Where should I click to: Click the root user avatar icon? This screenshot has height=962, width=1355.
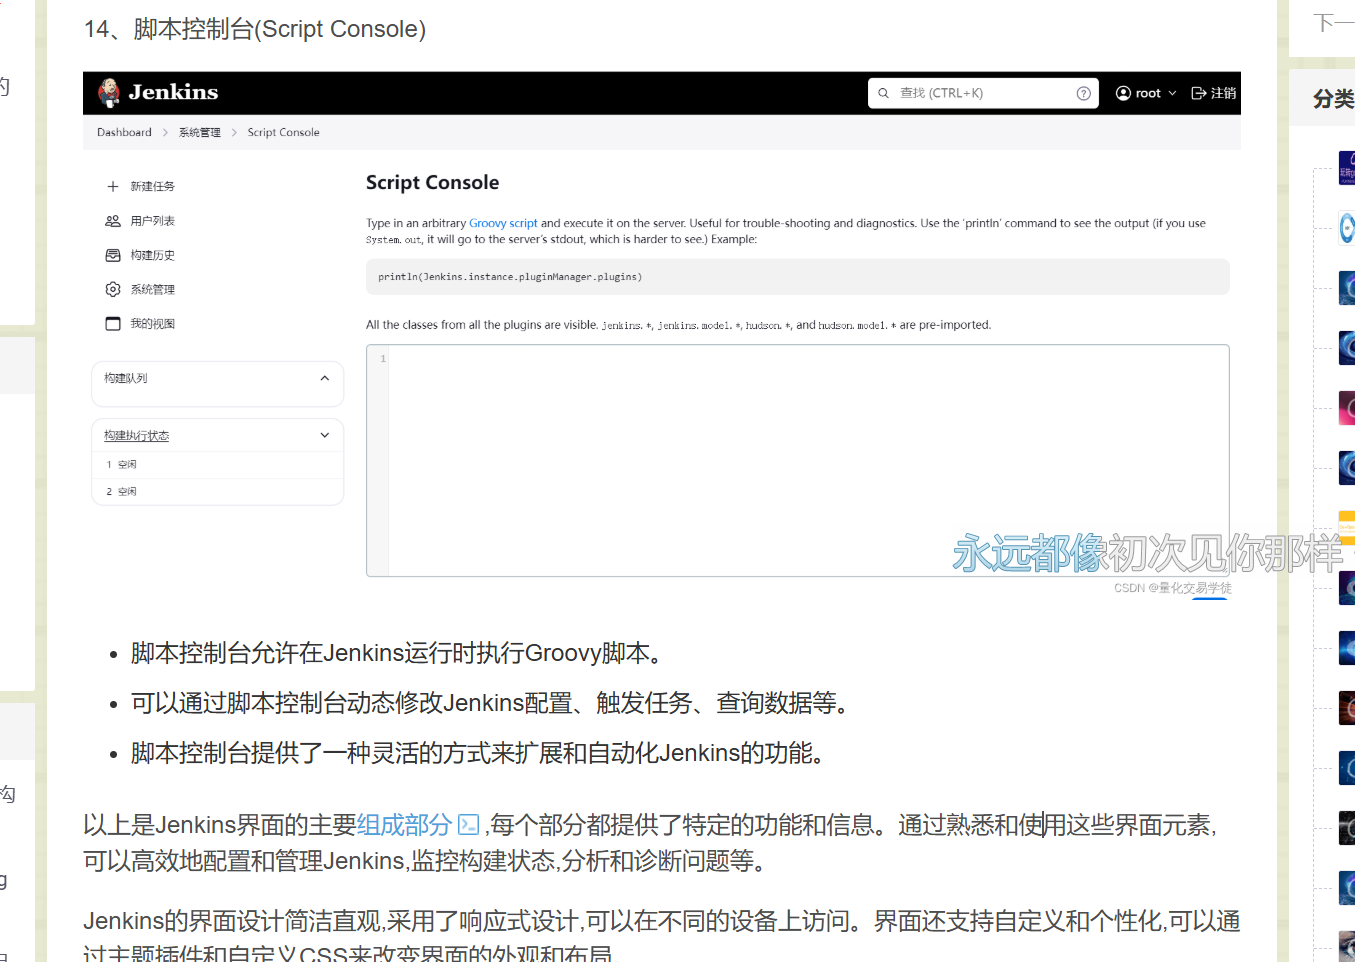point(1123,93)
